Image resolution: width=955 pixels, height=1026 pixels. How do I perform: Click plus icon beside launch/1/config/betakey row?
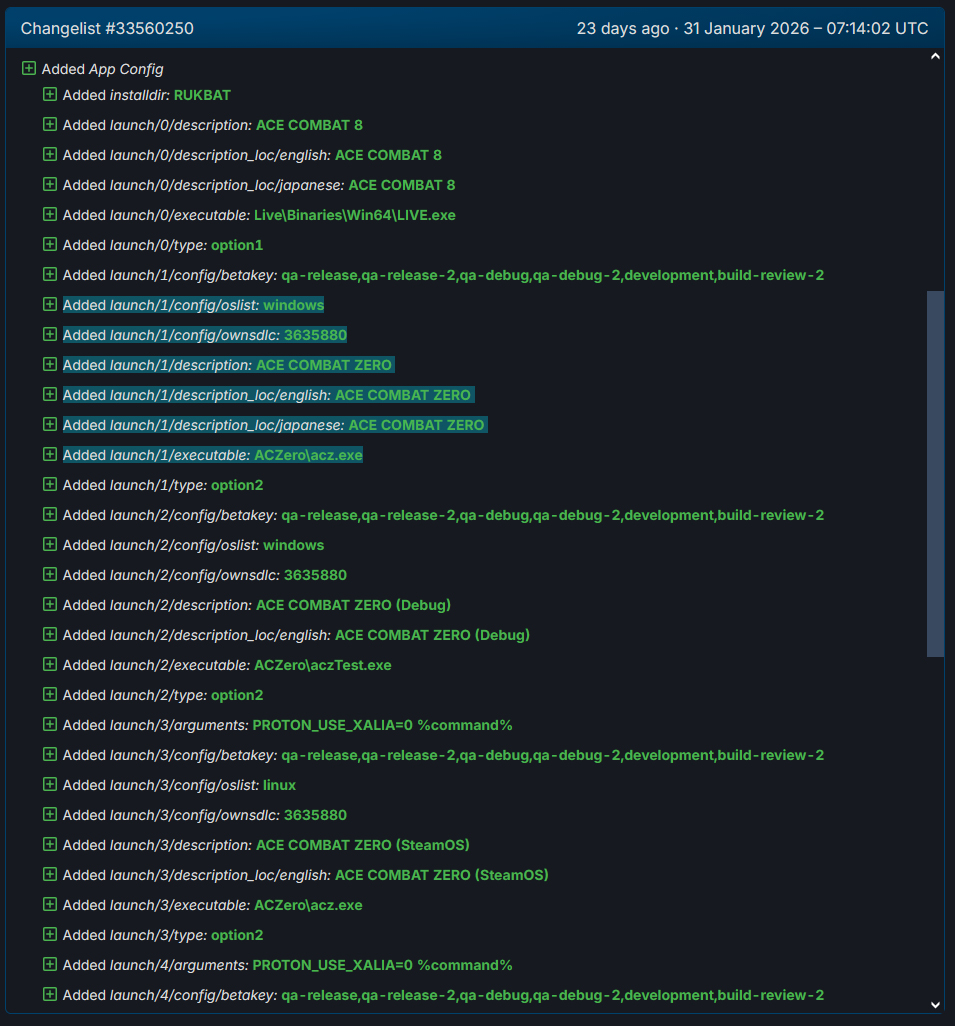coord(50,274)
